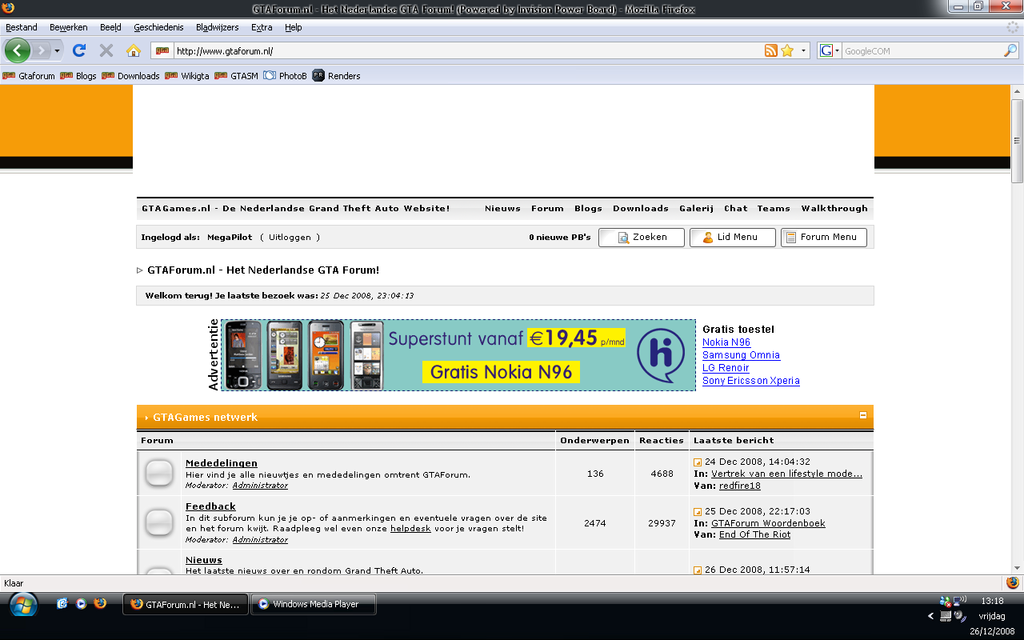Image resolution: width=1024 pixels, height=640 pixels.
Task: Open the taskbar clock showing 13:18
Action: point(991,601)
